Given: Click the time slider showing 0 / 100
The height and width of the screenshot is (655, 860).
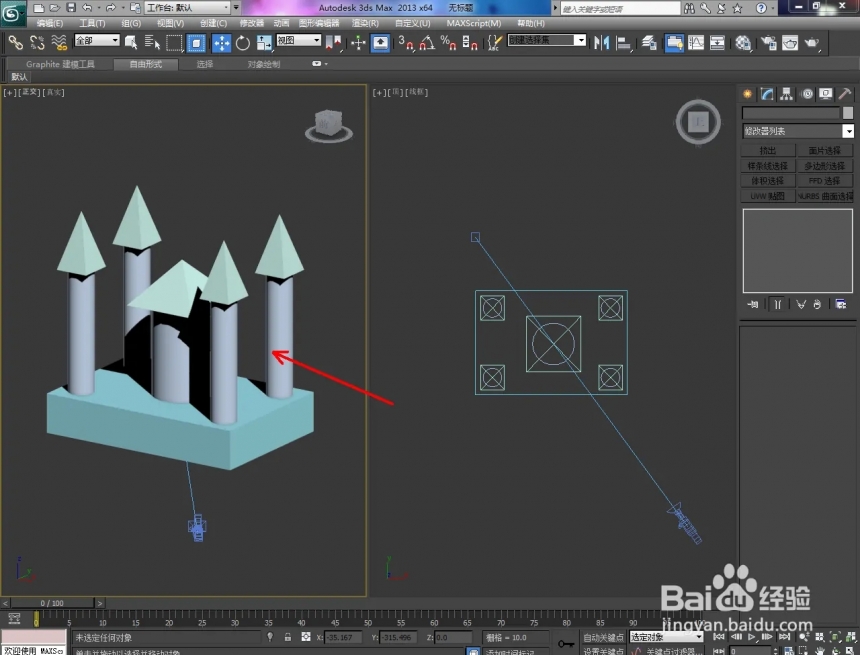Looking at the screenshot, I should click(x=52, y=603).
